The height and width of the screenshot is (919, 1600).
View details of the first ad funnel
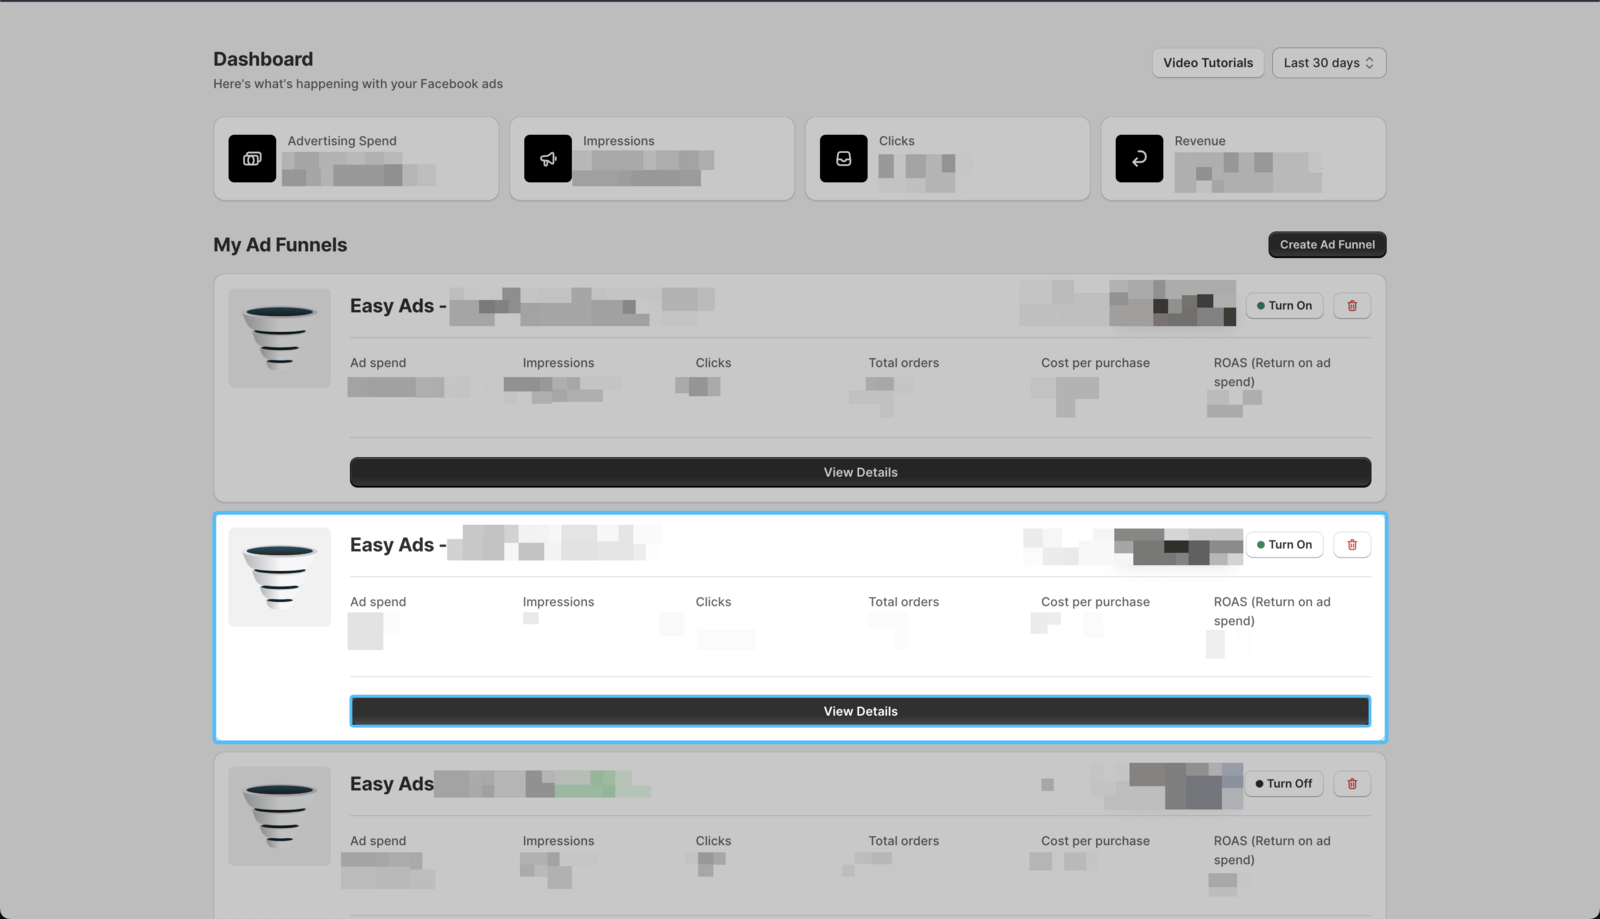(860, 472)
